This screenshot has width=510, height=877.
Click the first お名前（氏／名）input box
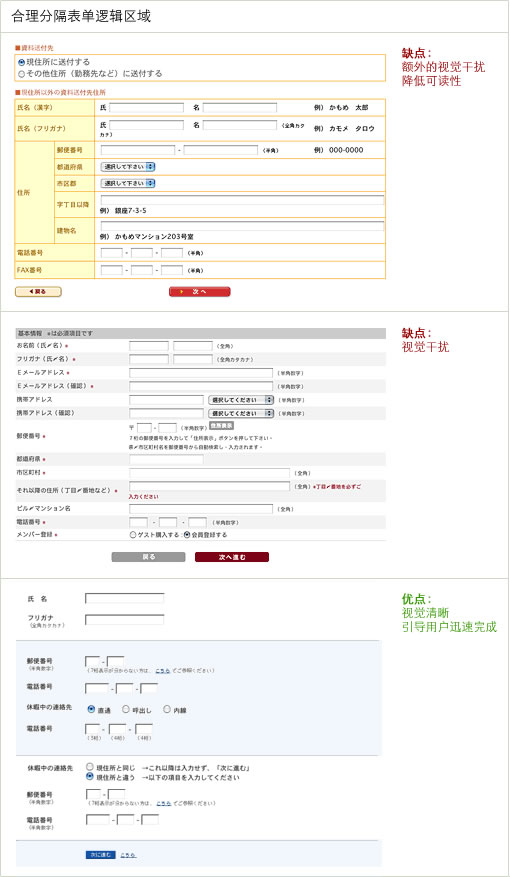tap(149, 346)
